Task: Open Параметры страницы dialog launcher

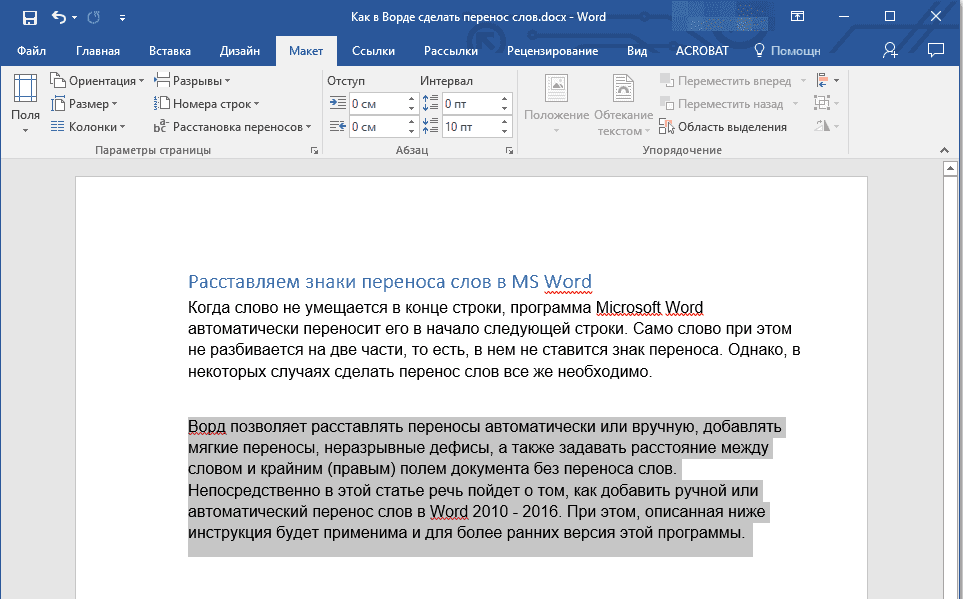Action: [314, 150]
